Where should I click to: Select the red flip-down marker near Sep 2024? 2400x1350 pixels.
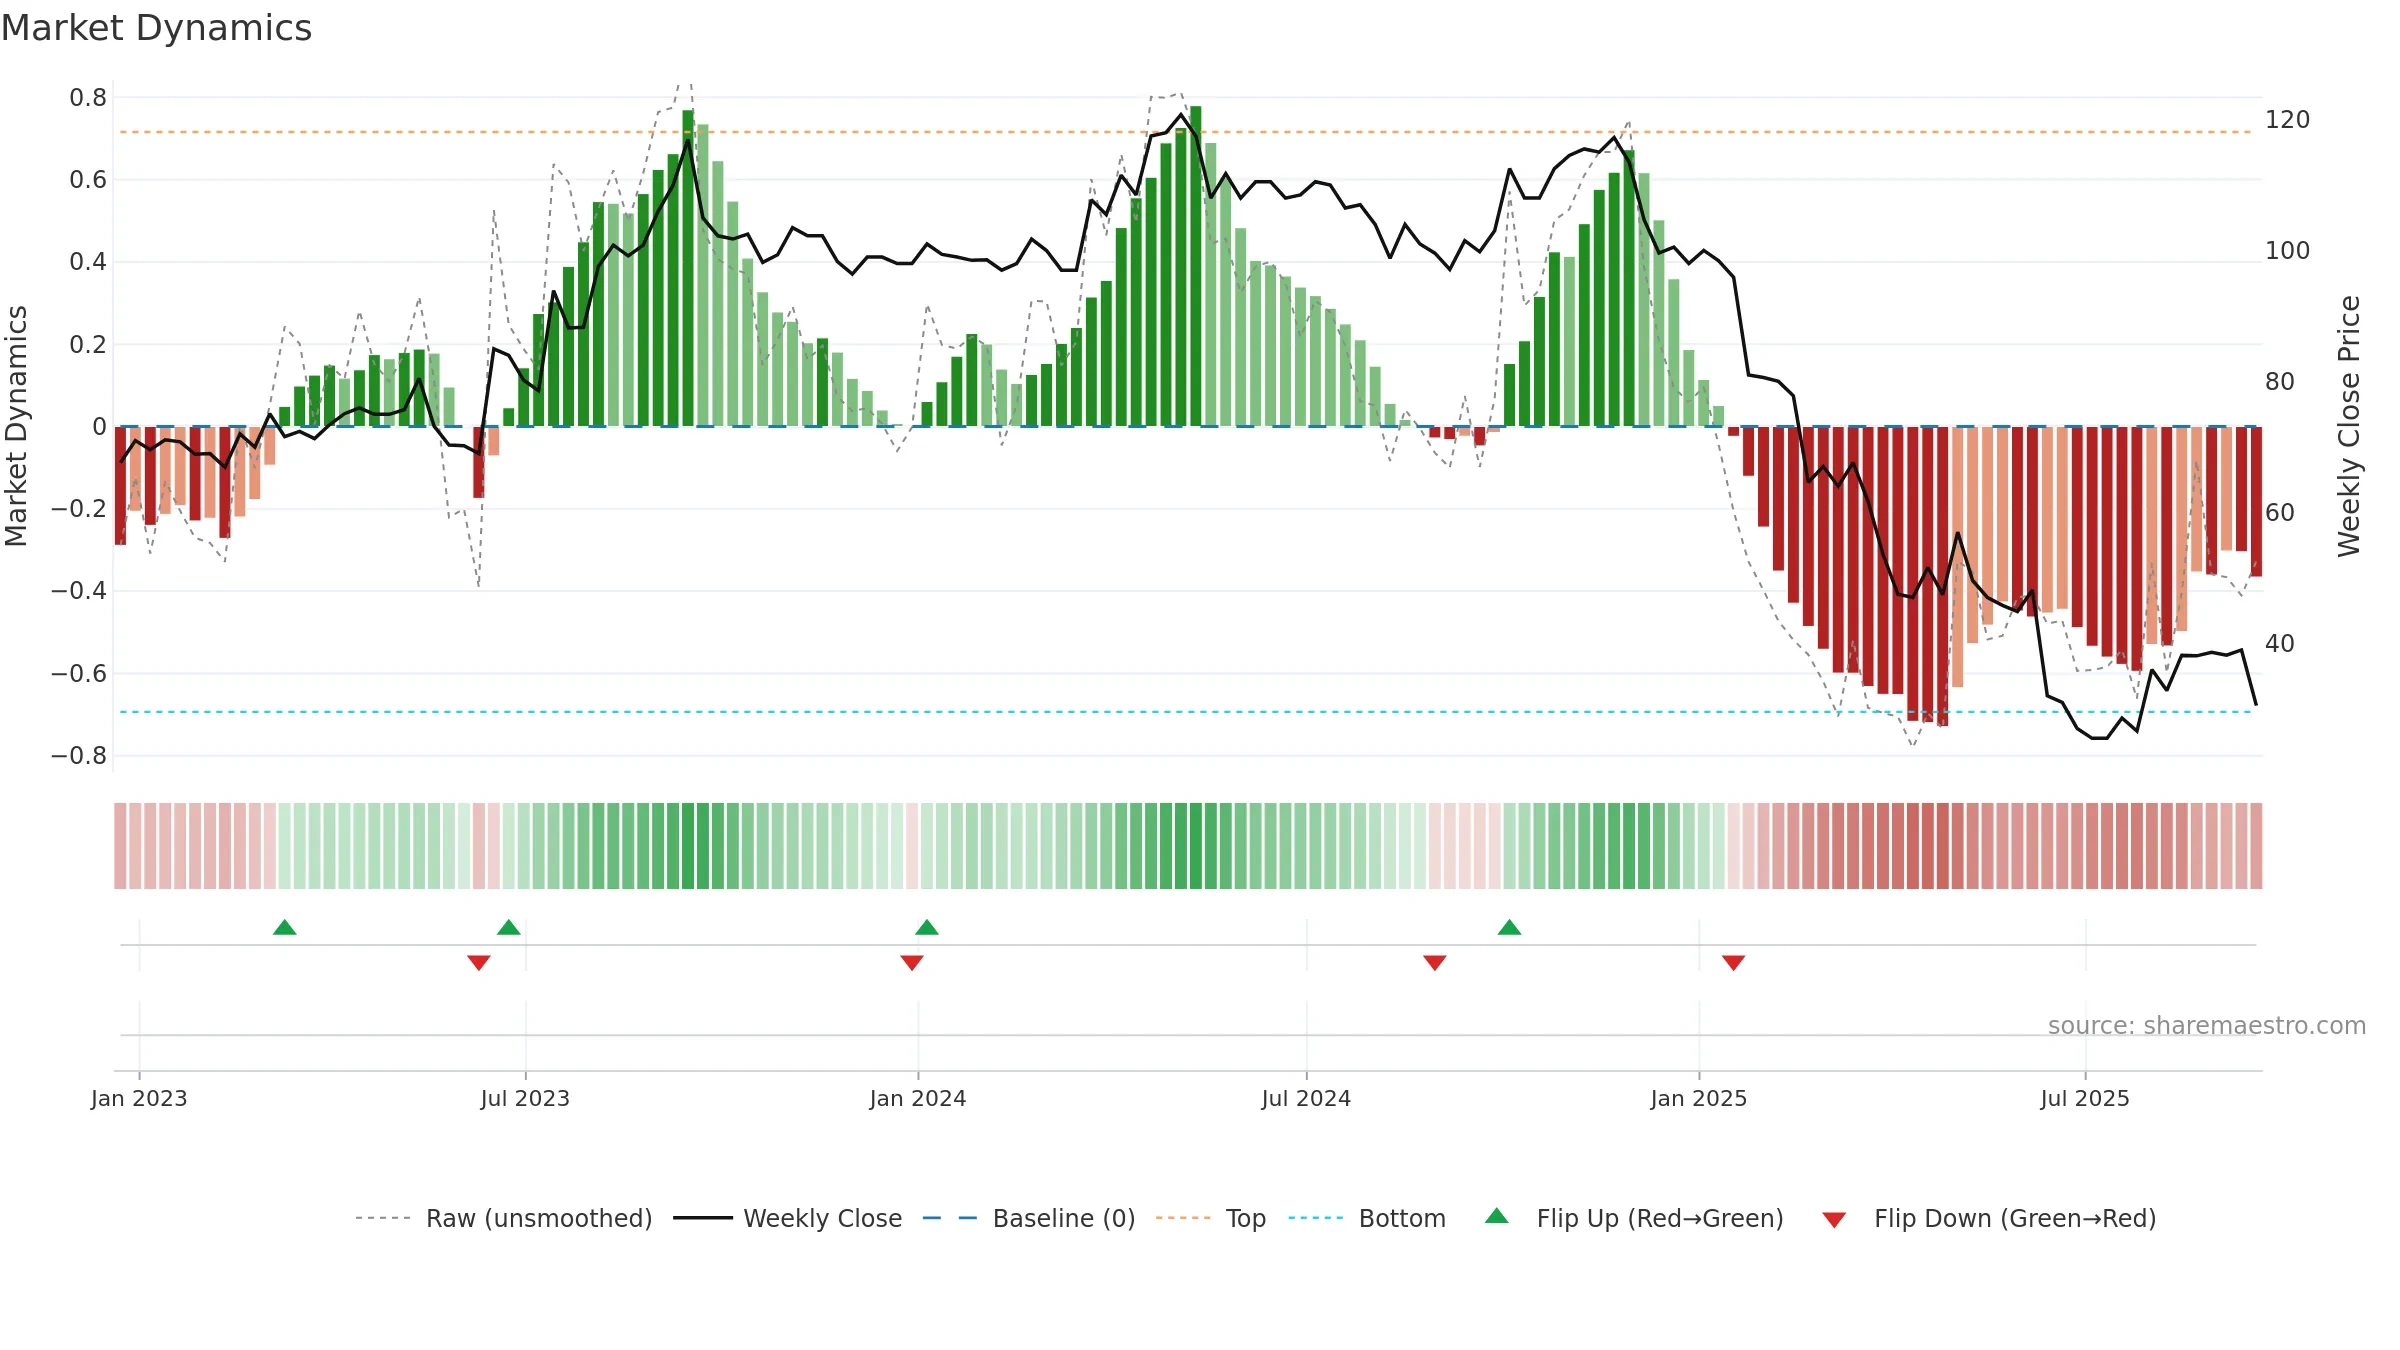click(1435, 963)
